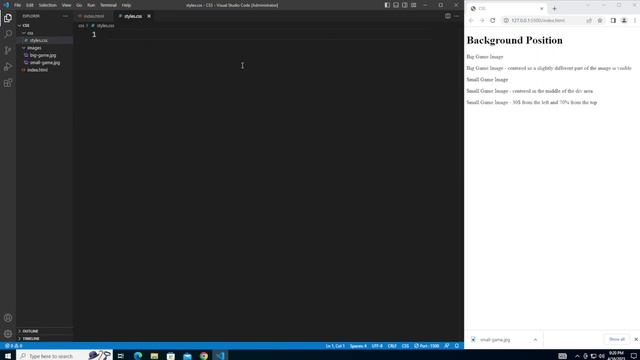Toggle the primary side bar layout icon
Image resolution: width=640 pixels, height=360 pixels.
tap(387, 5)
